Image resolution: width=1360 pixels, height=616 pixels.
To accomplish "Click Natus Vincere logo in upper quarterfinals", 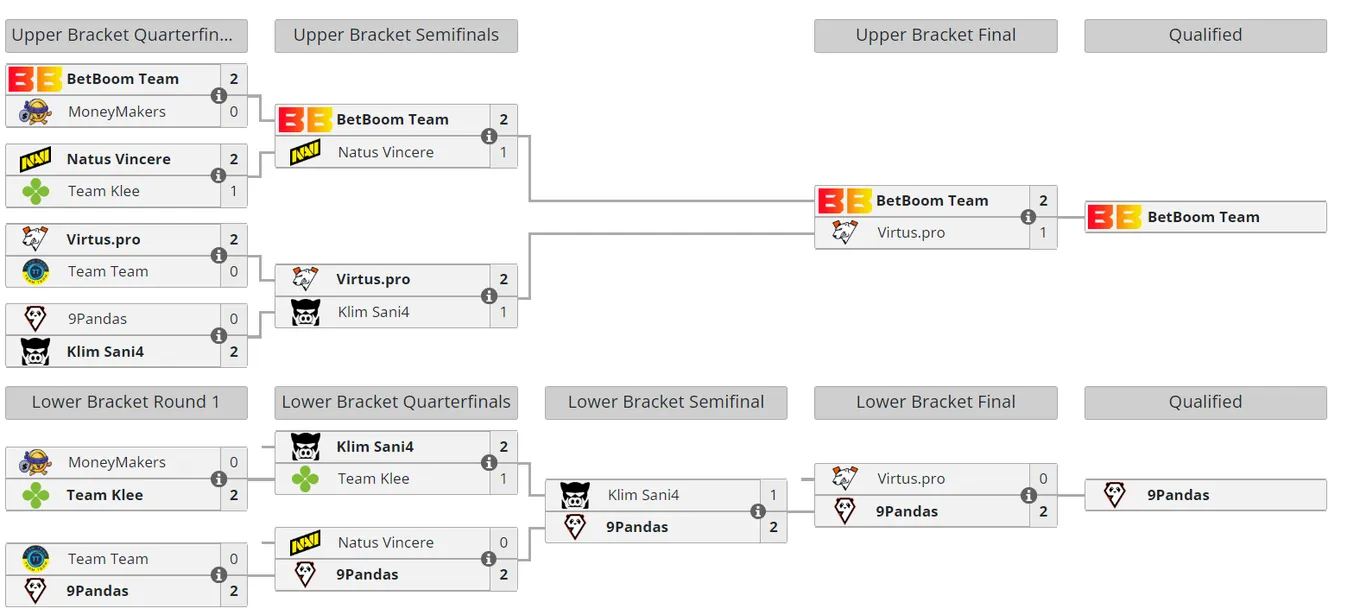I will 35,159.
